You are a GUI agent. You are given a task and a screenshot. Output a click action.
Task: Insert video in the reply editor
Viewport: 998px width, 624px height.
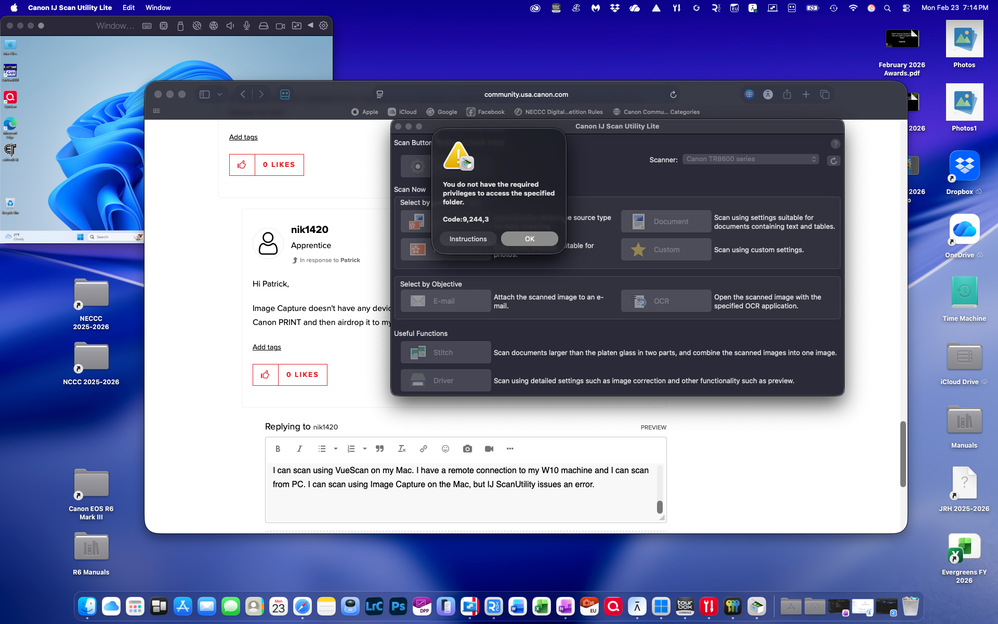[489, 449]
